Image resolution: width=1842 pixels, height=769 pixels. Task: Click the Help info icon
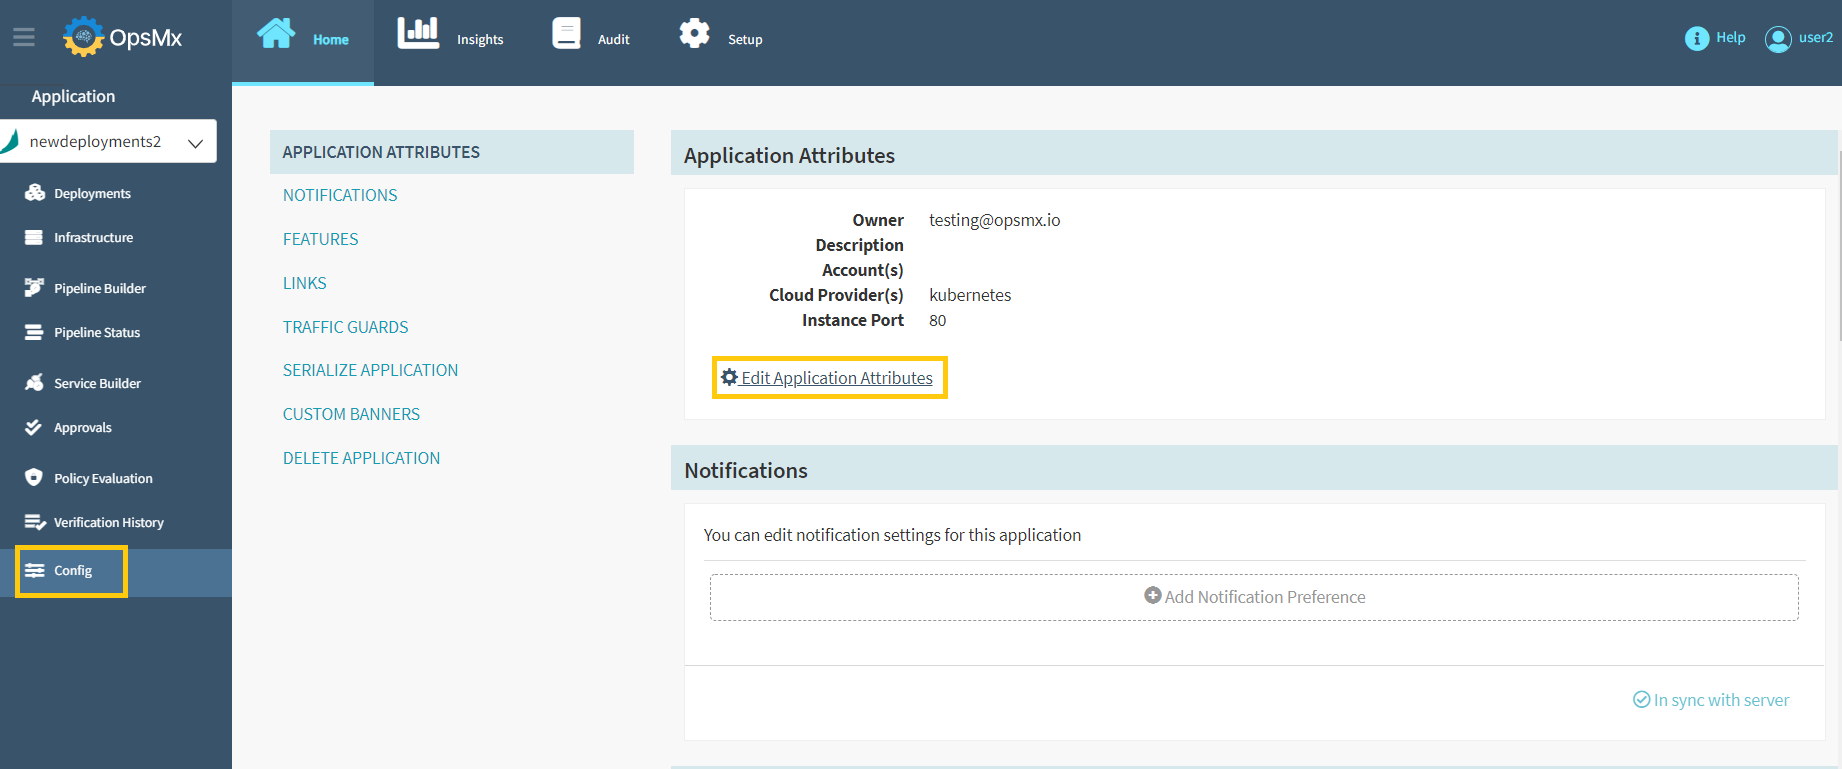pyautogui.click(x=1696, y=38)
